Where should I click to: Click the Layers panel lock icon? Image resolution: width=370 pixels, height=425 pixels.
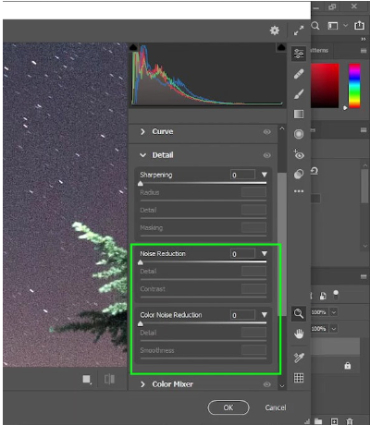pyautogui.click(x=347, y=366)
